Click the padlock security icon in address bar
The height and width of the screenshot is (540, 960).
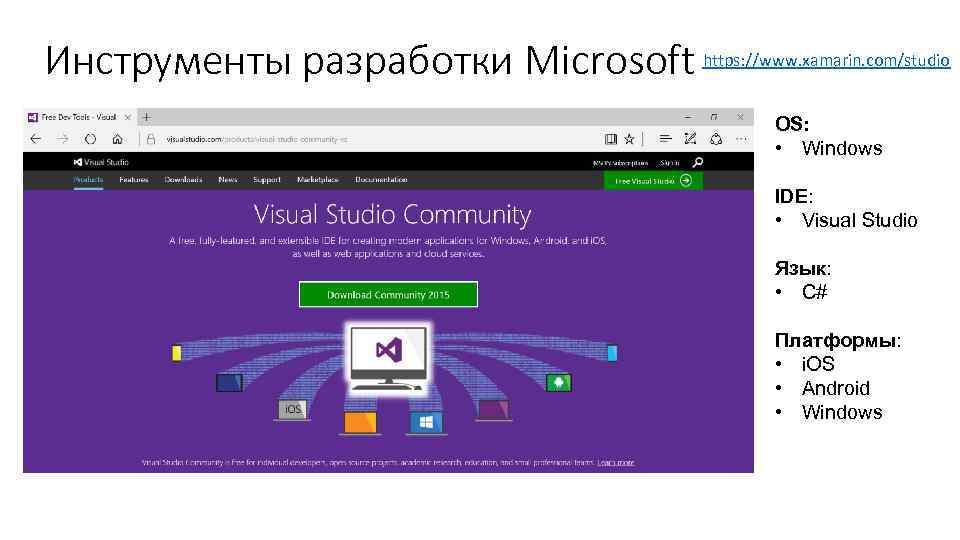151,139
